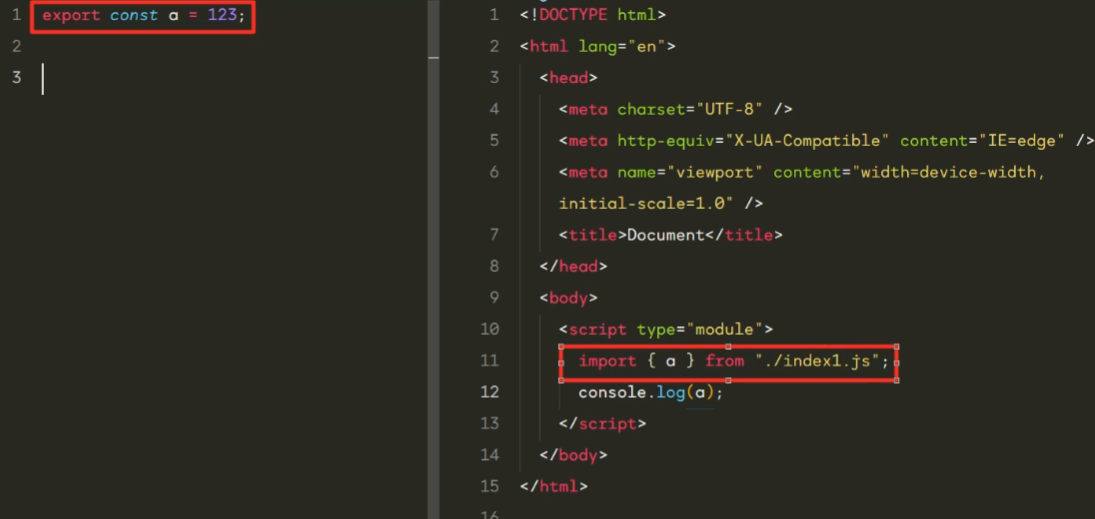Click the closing script tag
This screenshot has height=519, width=1095.
click(x=603, y=423)
